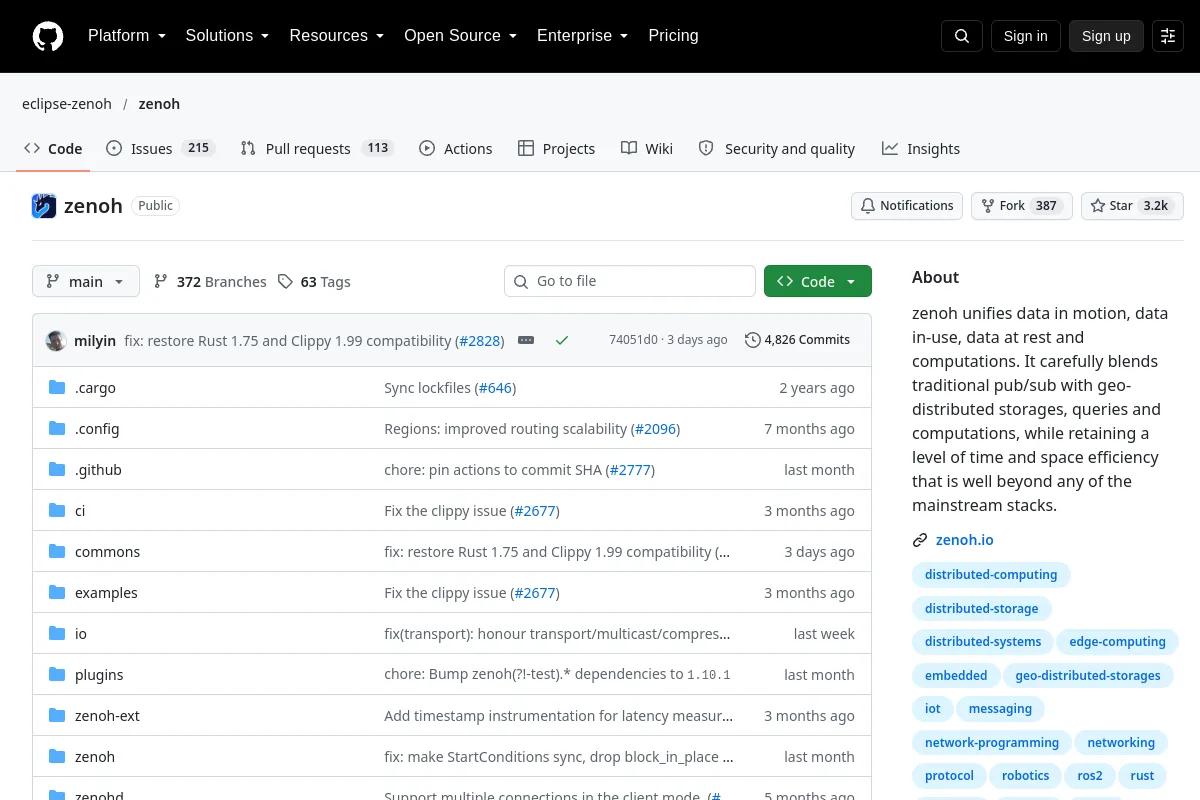
Task: Open the network-programming topic tag
Action: click(991, 743)
